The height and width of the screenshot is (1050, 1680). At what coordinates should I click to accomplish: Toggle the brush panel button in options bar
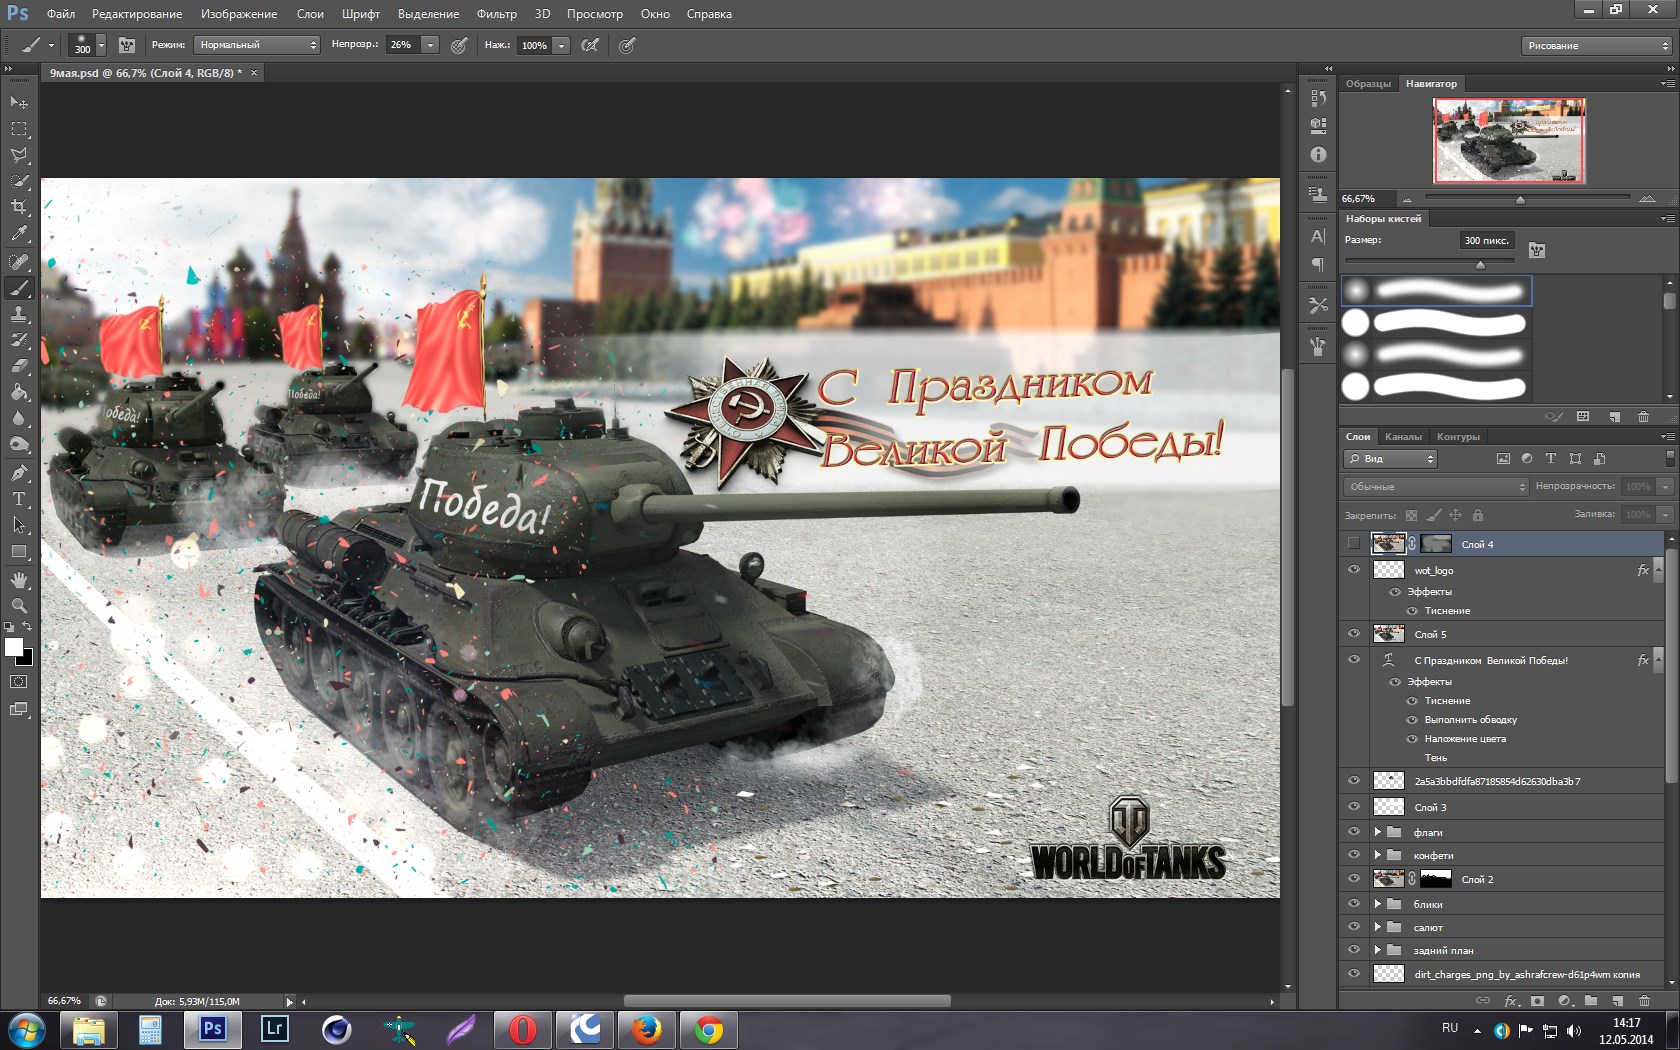(x=127, y=45)
